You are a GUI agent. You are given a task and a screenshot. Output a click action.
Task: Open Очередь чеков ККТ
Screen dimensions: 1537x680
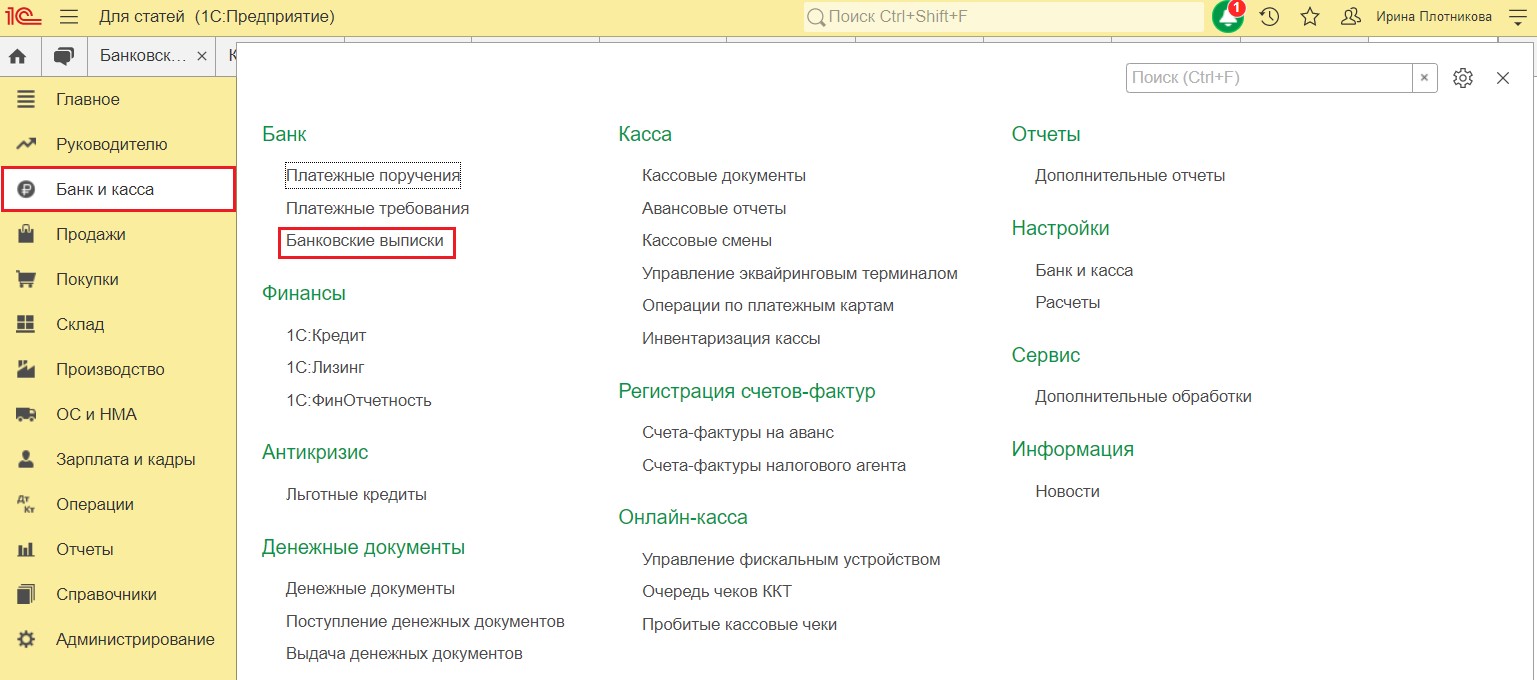tap(717, 591)
